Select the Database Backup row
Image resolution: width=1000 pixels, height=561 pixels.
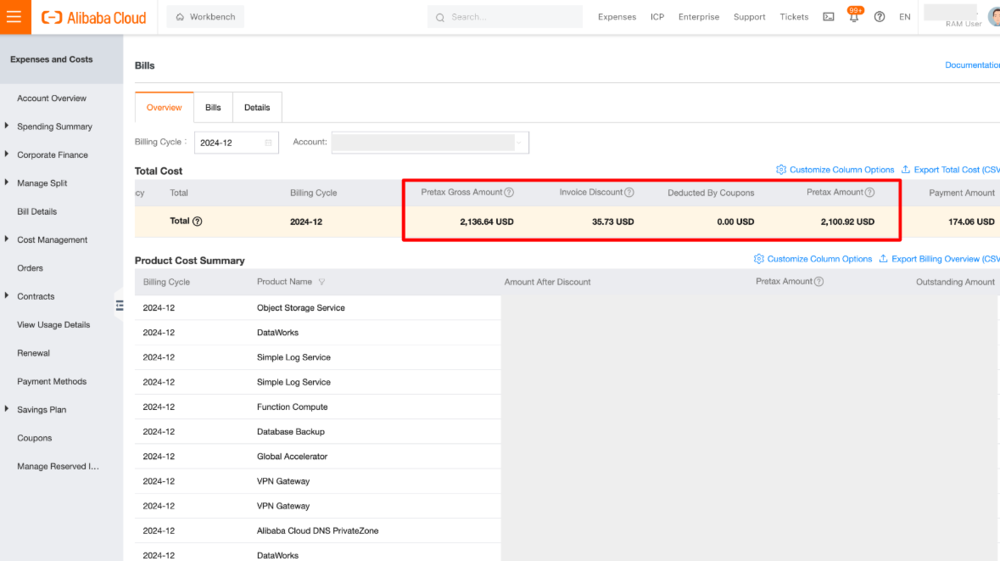point(318,432)
